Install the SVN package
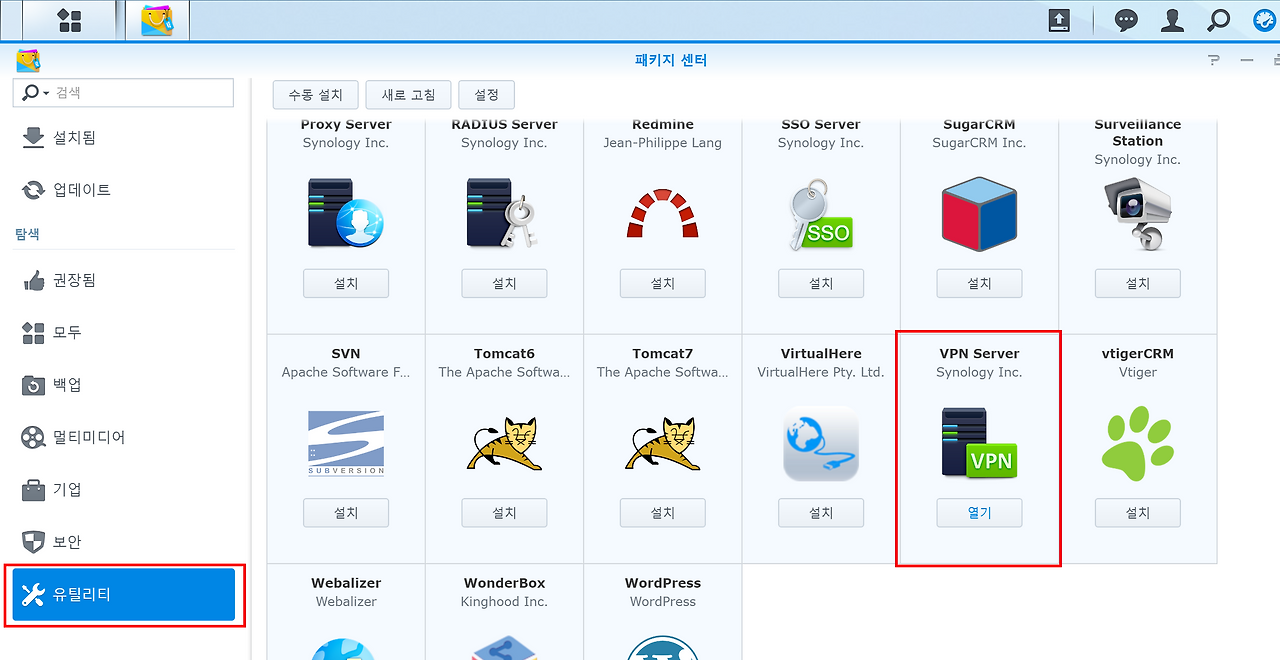This screenshot has height=660, width=1280. coord(345,512)
